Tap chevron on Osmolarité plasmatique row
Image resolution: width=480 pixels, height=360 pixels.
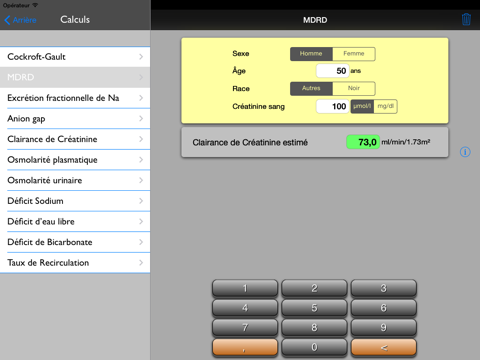pos(141,160)
